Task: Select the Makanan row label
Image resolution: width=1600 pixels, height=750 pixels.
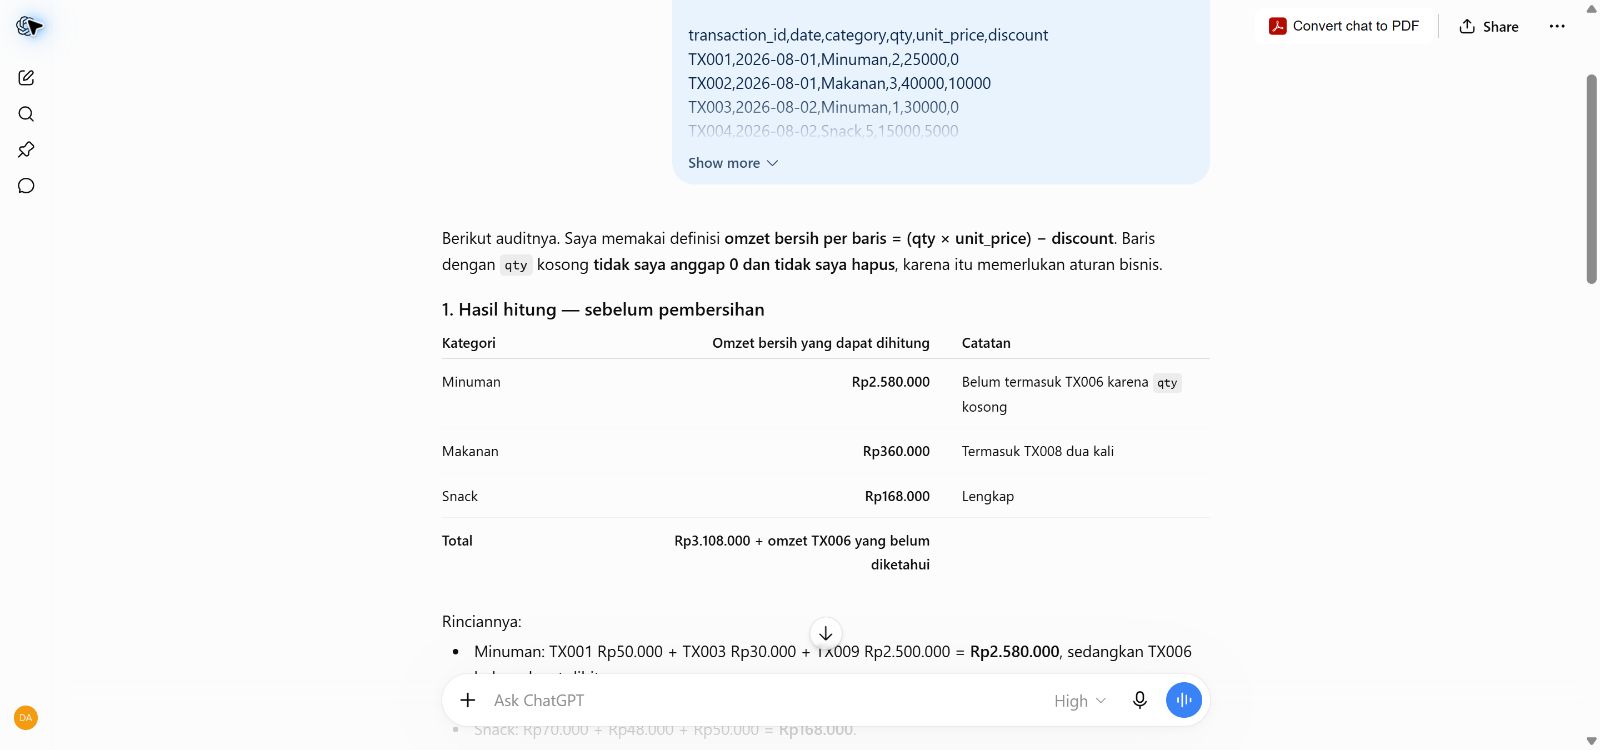Action: 470,451
